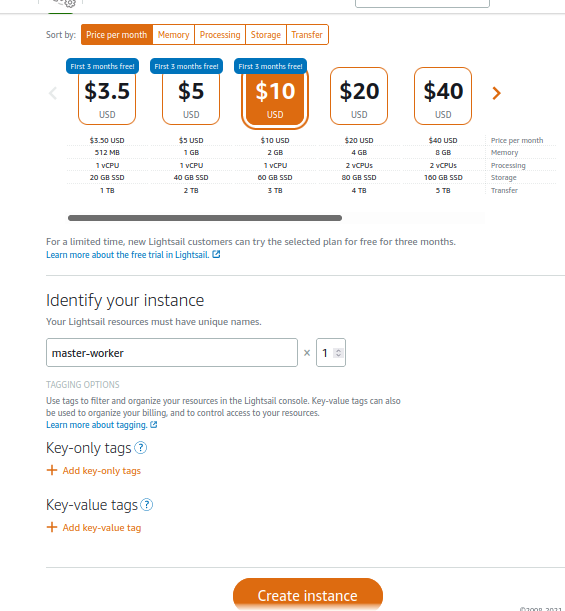Show previous plans with left chevron
This screenshot has width=565, height=611.
point(53,93)
